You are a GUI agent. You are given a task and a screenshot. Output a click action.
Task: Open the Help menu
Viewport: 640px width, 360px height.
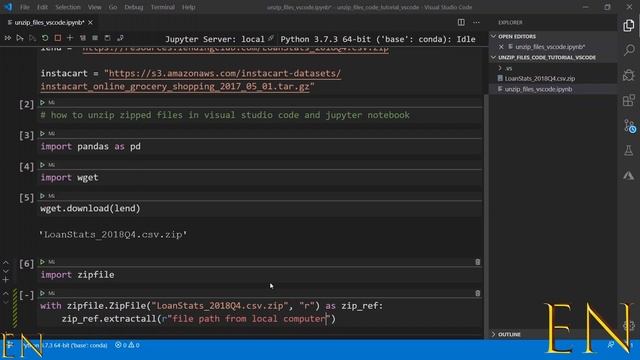click(x=188, y=7)
